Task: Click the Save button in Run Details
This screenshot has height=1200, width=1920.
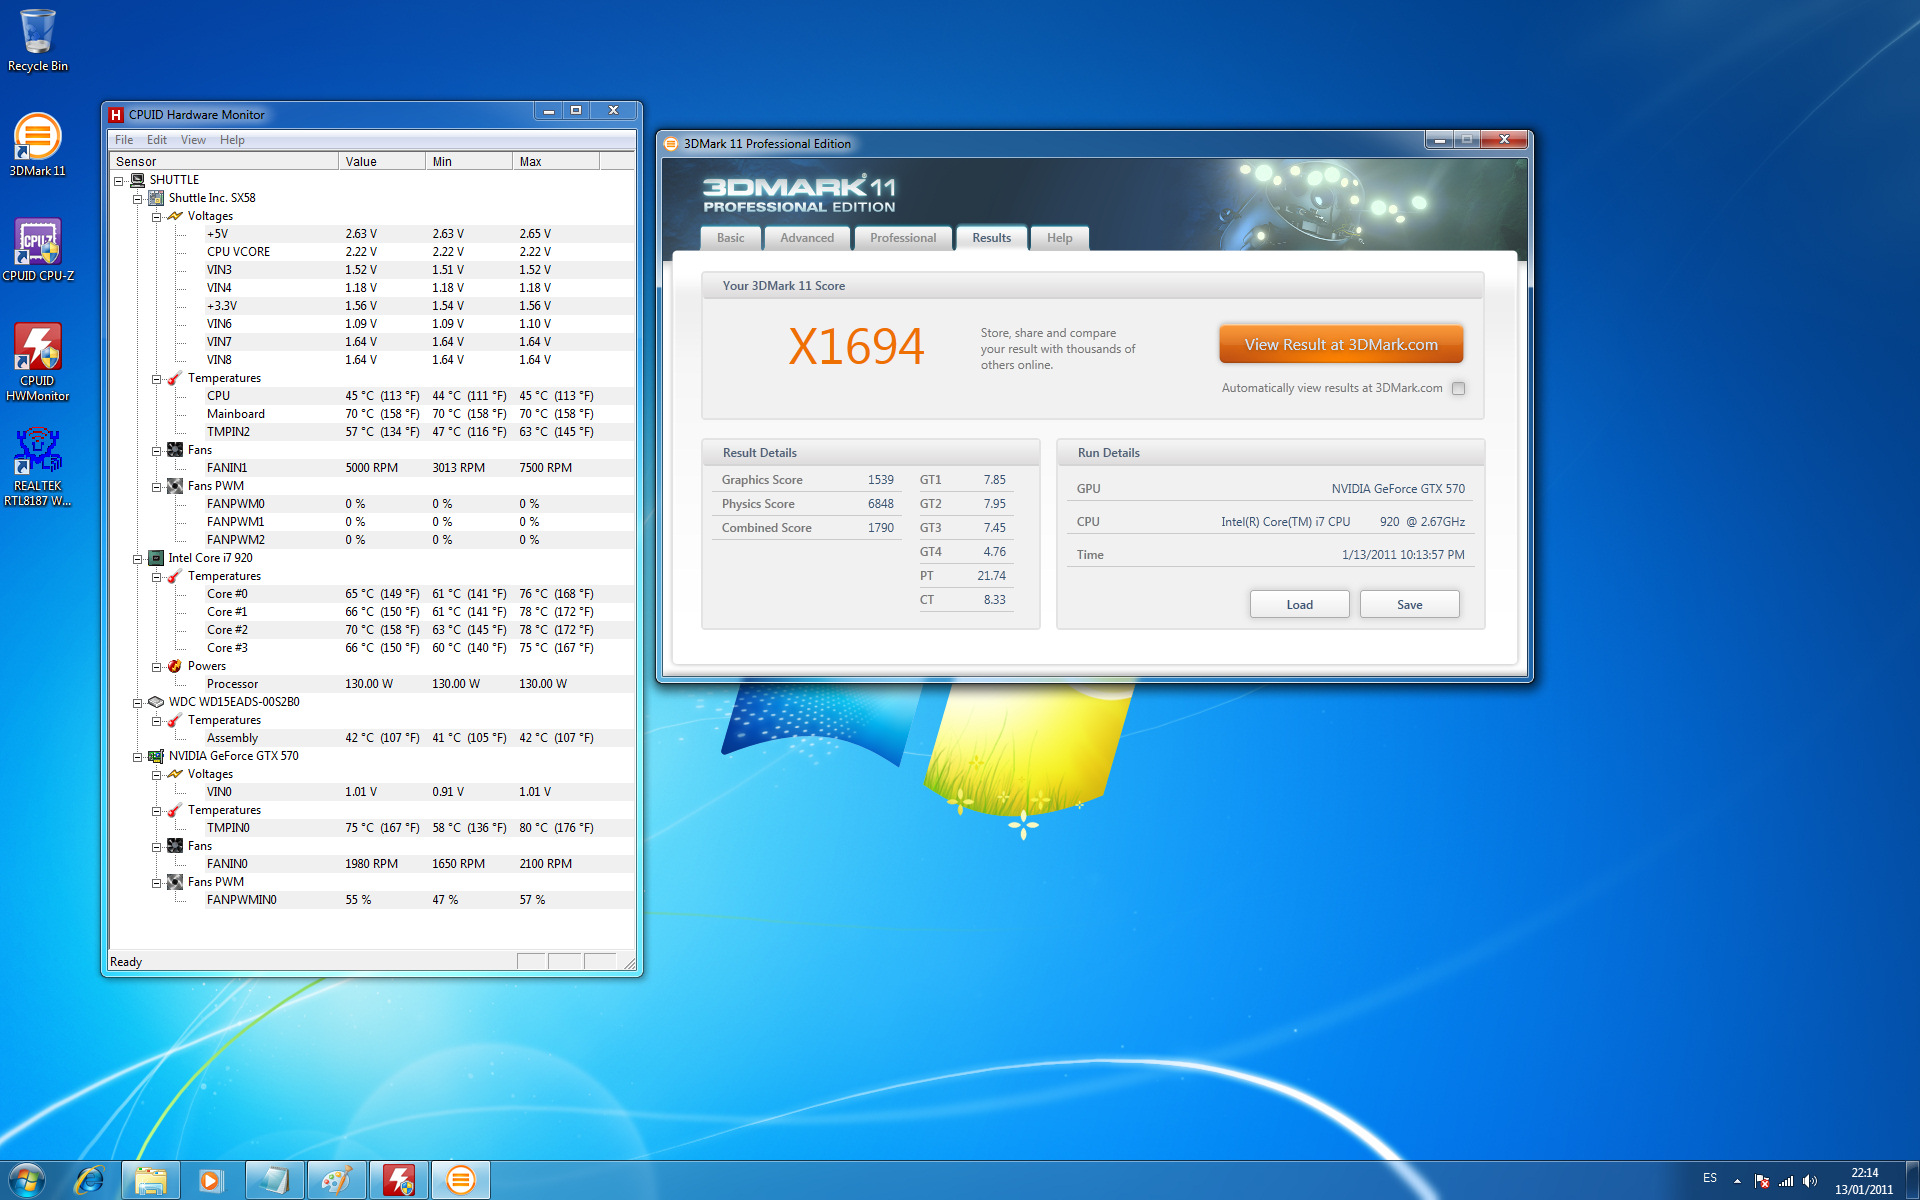Action: (1408, 605)
